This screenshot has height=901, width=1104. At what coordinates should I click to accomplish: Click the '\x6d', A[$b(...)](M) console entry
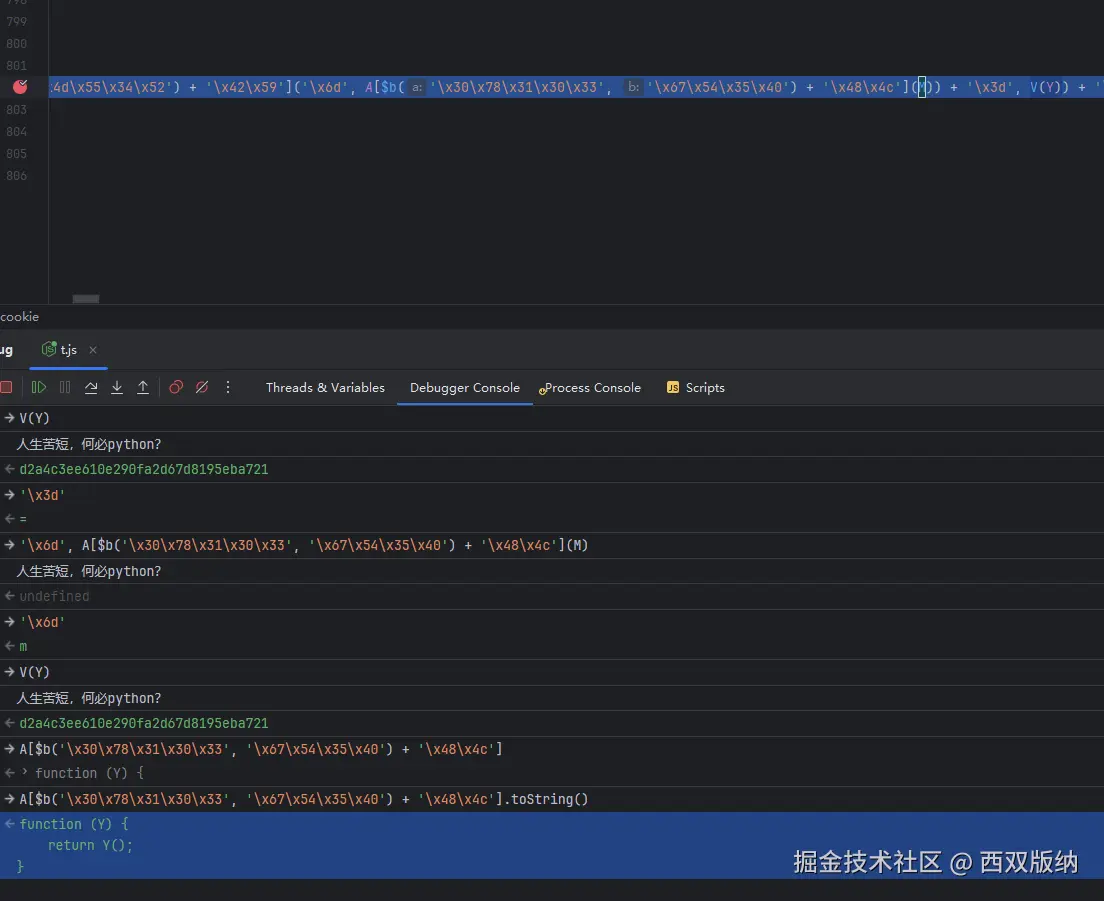pyautogui.click(x=303, y=546)
